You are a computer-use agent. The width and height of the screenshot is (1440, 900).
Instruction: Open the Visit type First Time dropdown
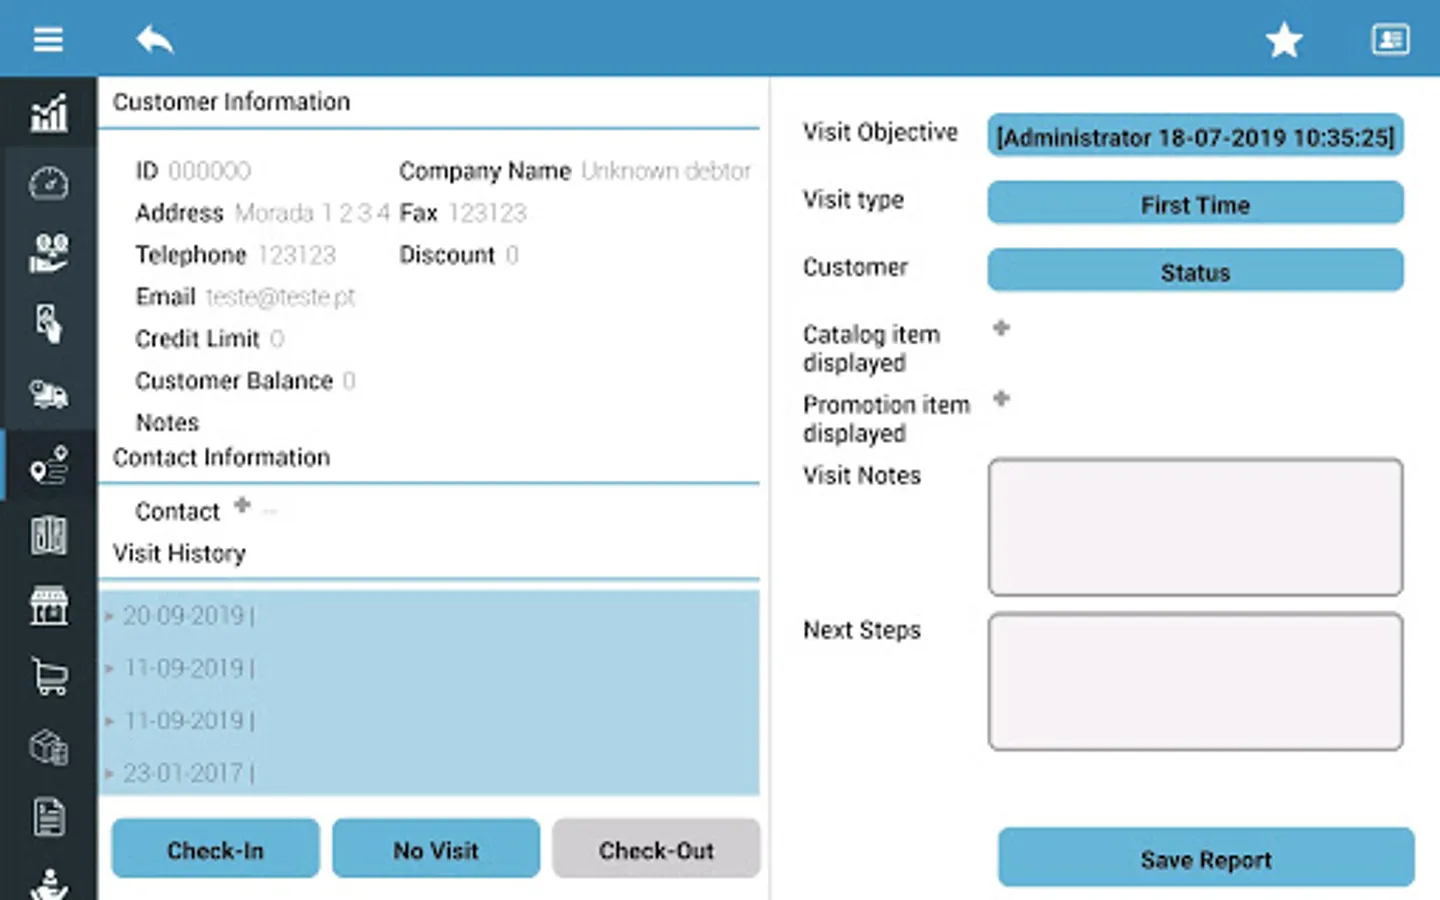point(1195,204)
